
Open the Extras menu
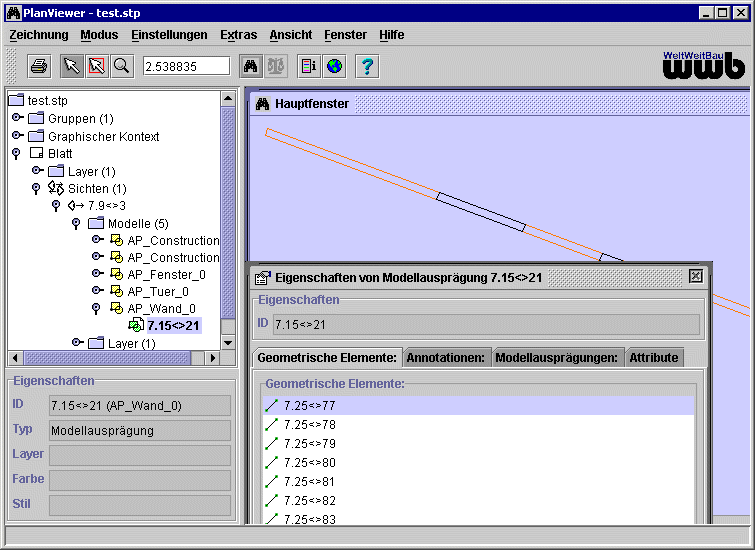click(238, 35)
